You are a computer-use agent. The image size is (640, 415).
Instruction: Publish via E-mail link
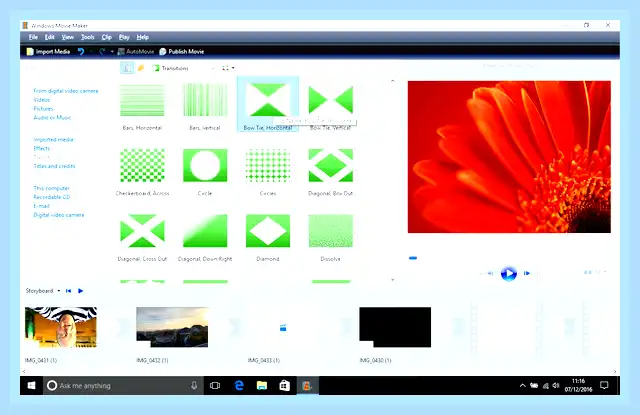41,206
